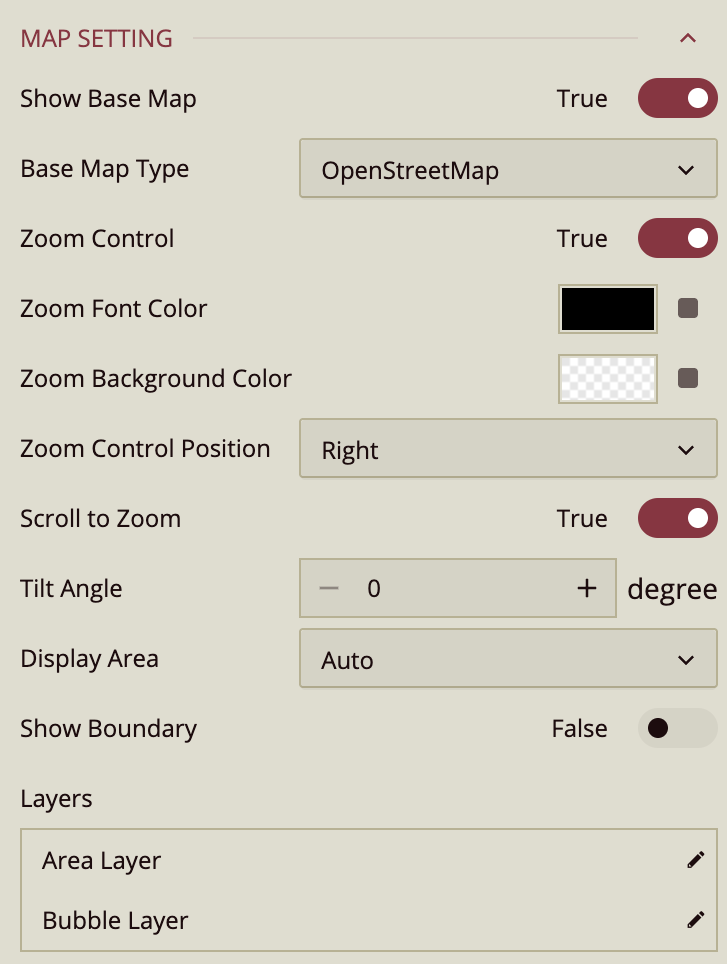Expand the Display Area dropdown
Viewport: 727px width, 964px height.
(x=508, y=660)
